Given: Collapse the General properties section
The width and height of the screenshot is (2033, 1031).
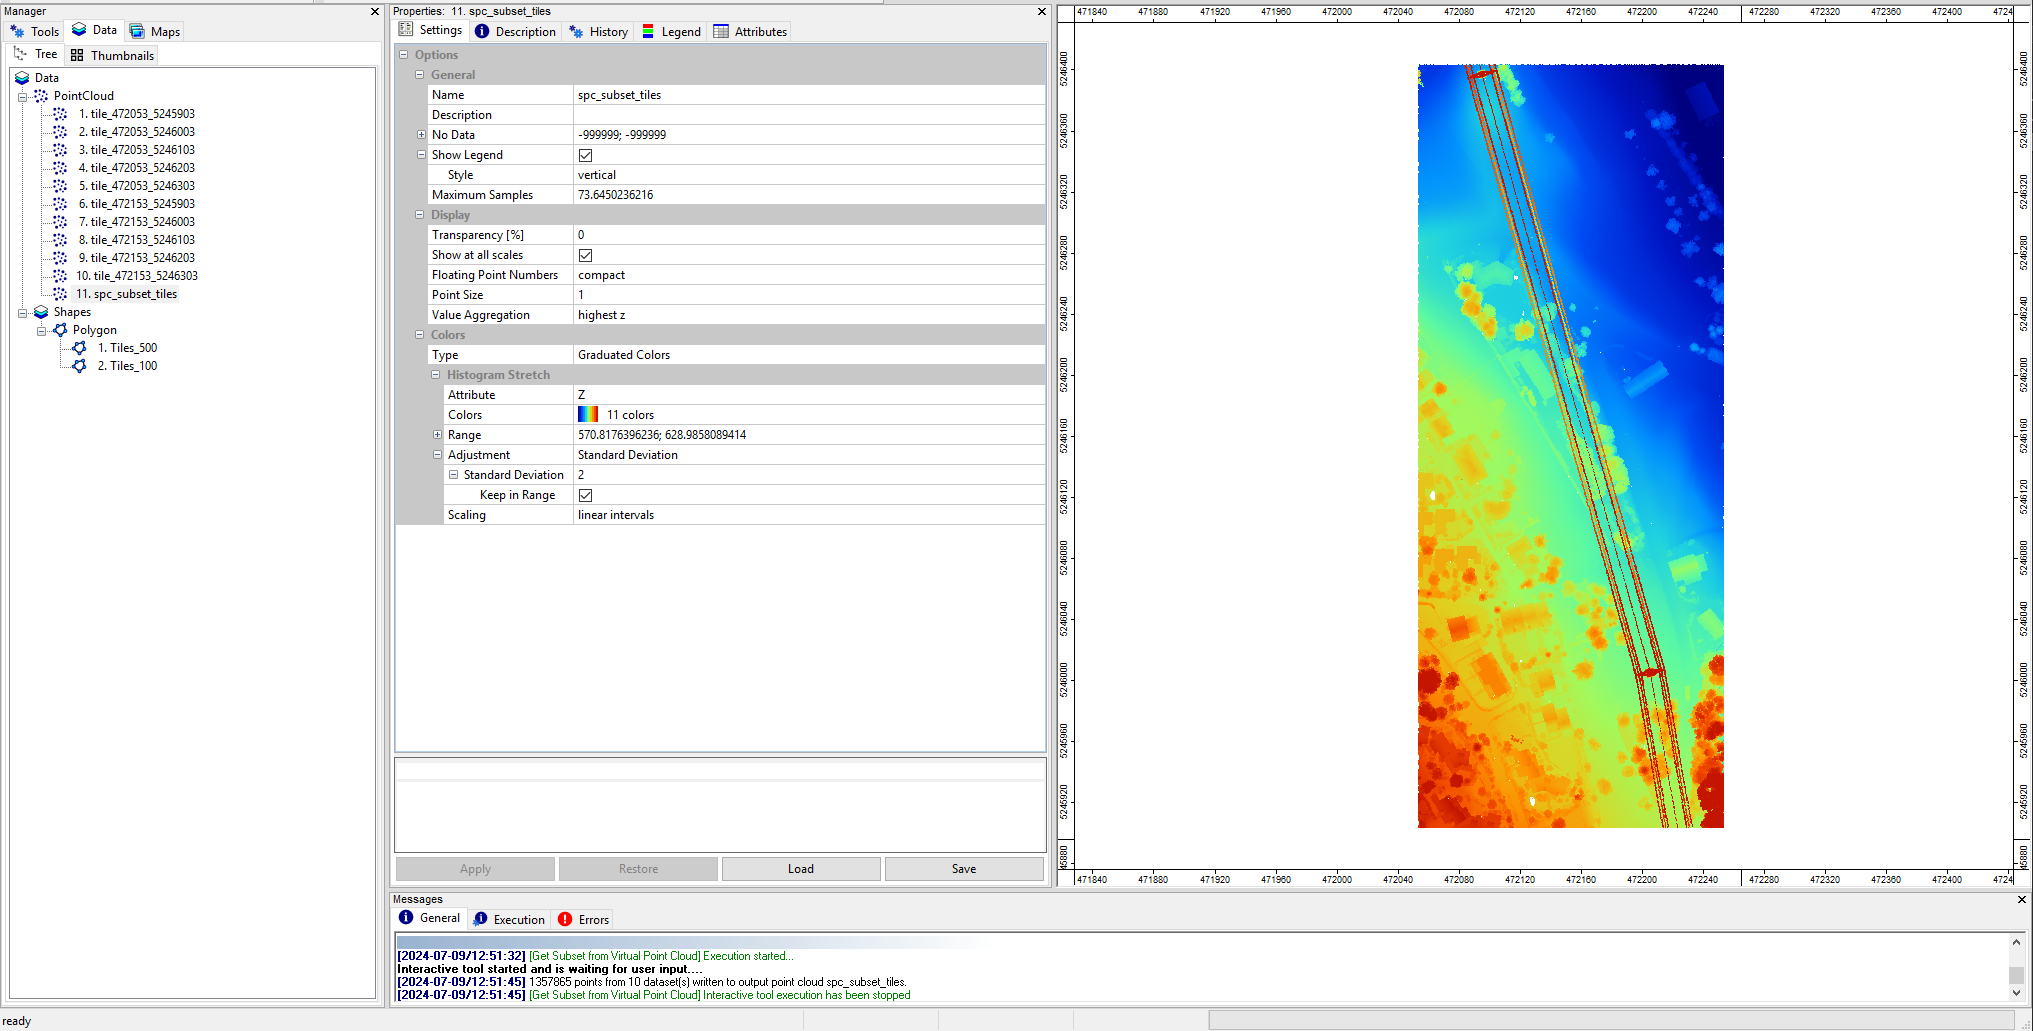Looking at the screenshot, I should tap(420, 75).
